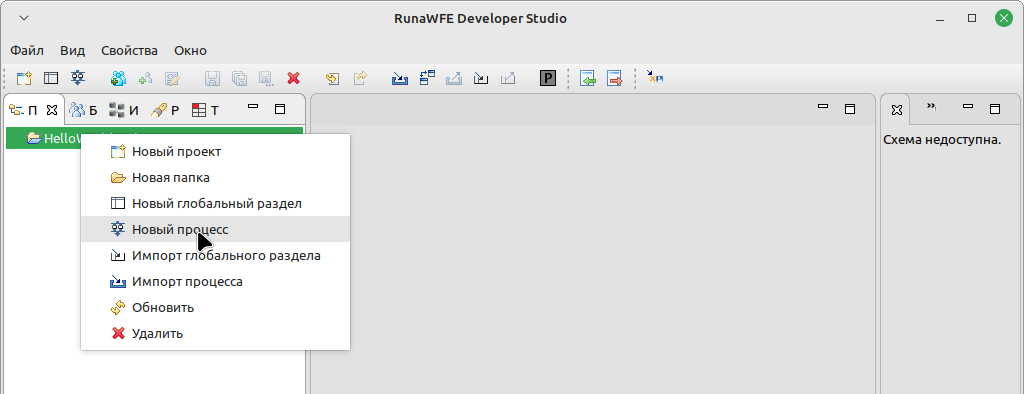
Task: Click the XPI toolbar icon
Action: [655, 78]
